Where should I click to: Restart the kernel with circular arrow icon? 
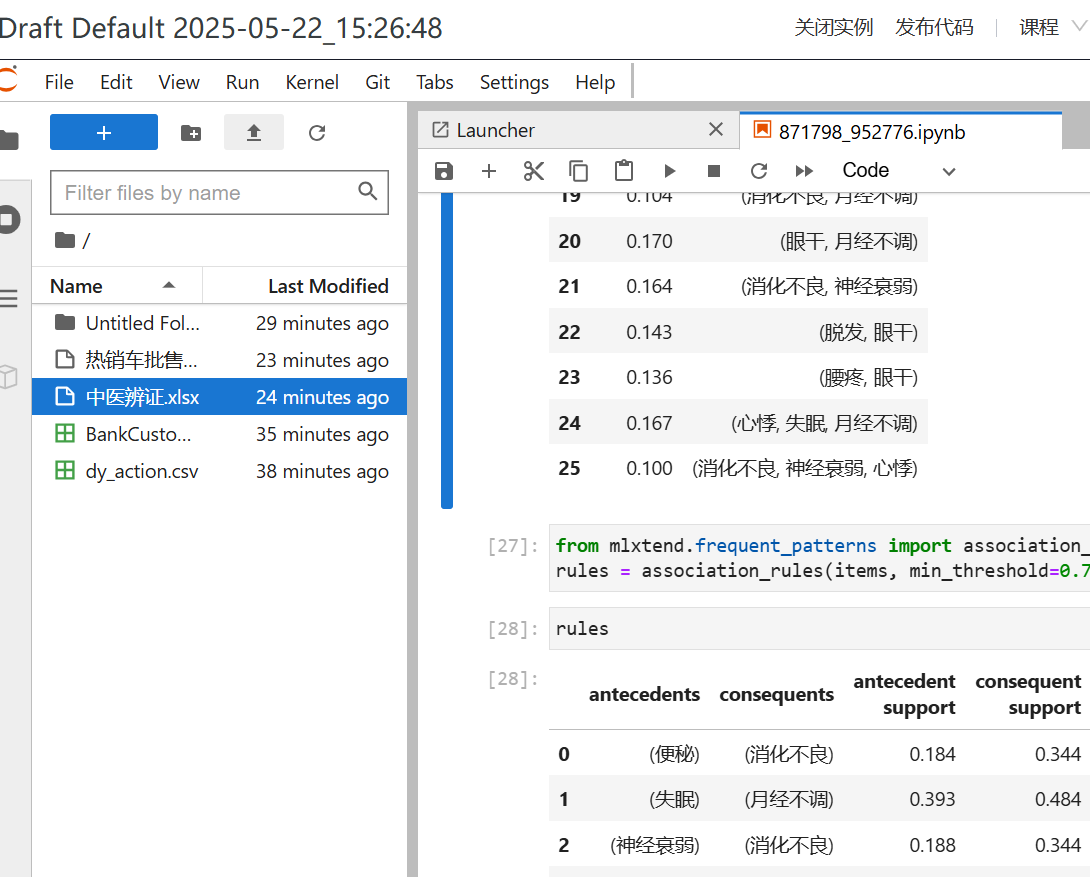tap(759, 171)
